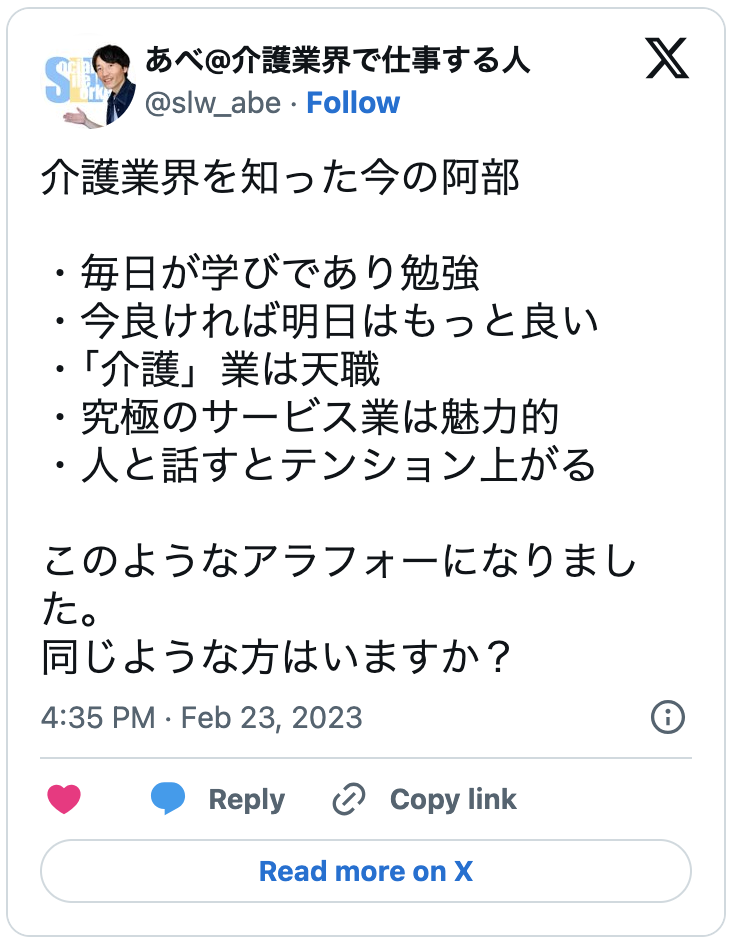Click the Reply text label
This screenshot has height=946, width=734.
pyautogui.click(x=246, y=800)
